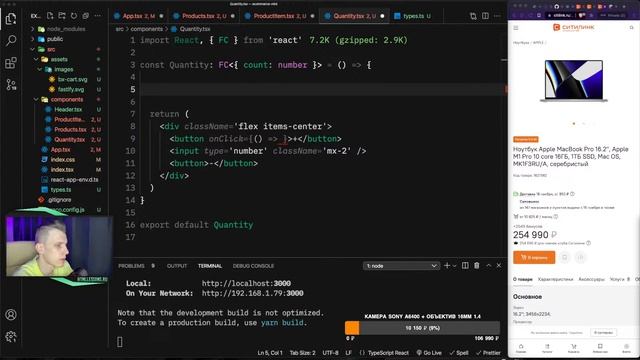Split the editor to the right

[x=485, y=16]
